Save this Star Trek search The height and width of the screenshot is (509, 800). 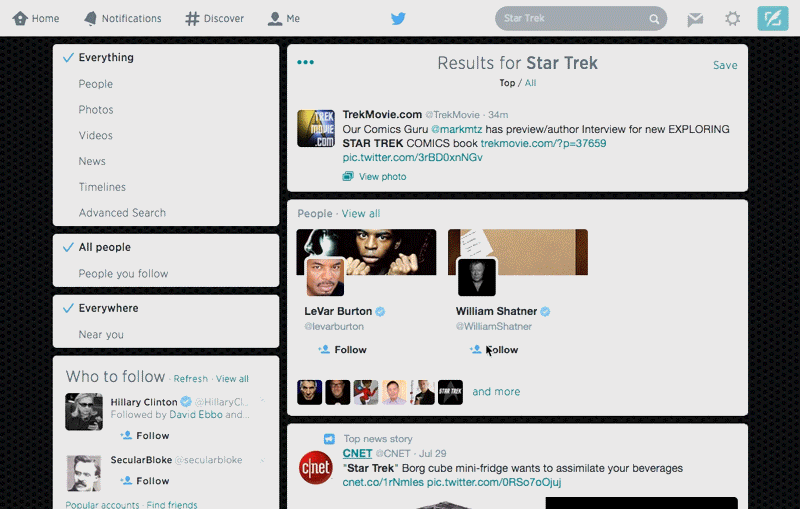tap(725, 65)
